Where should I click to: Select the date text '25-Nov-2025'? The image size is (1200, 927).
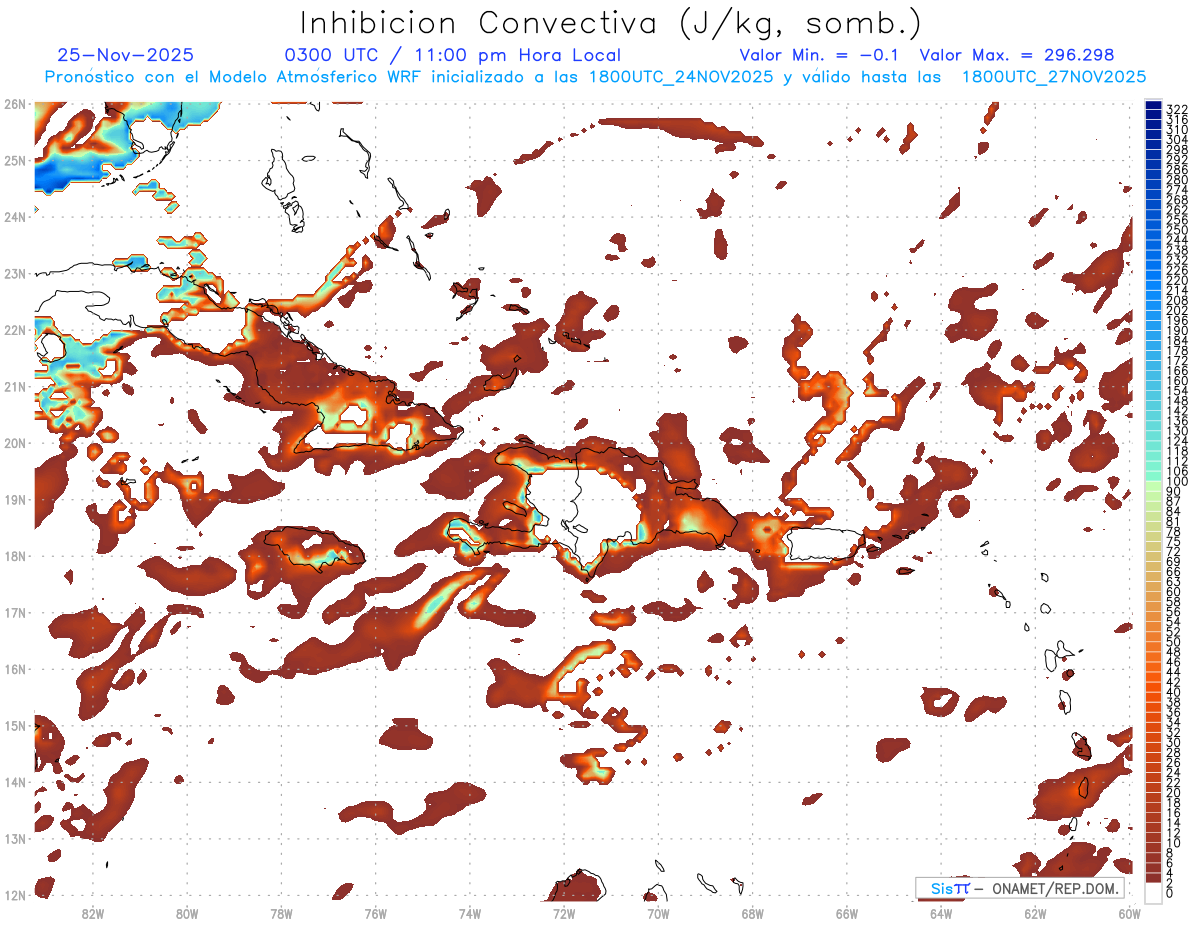(126, 56)
